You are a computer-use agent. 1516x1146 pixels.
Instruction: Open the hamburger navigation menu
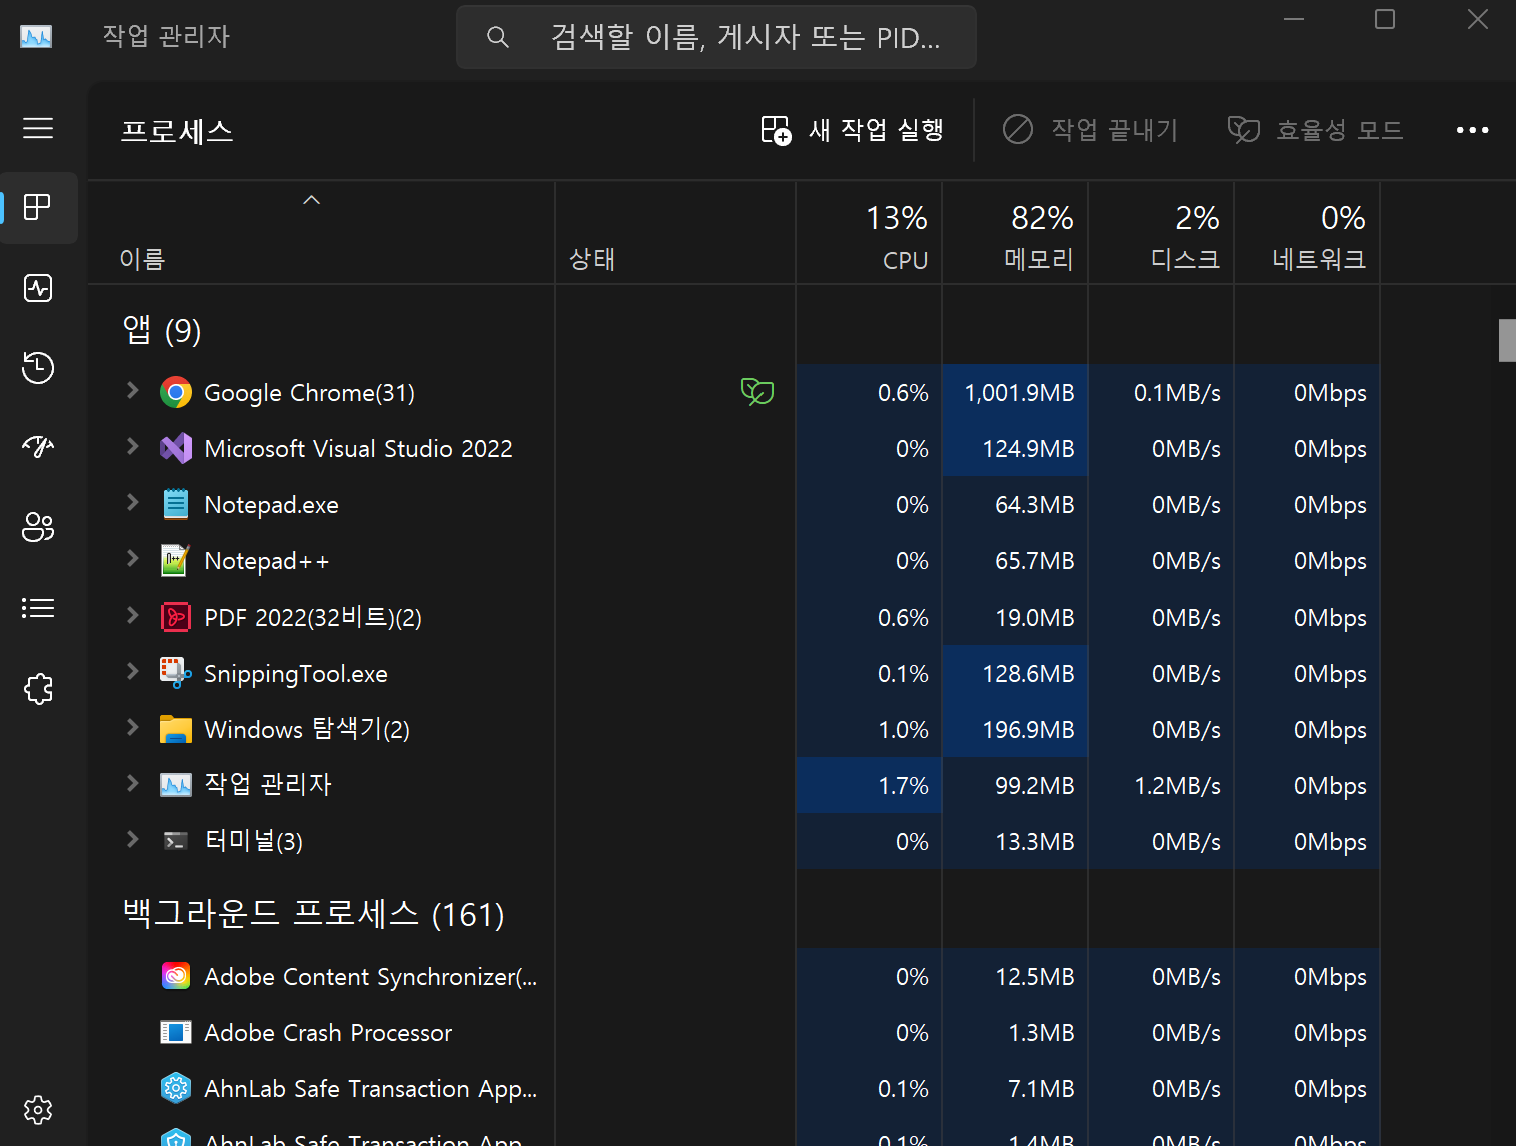(38, 129)
